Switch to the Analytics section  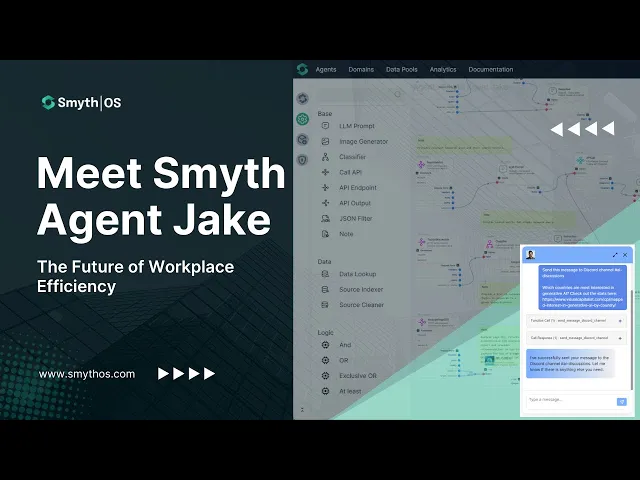pos(443,69)
